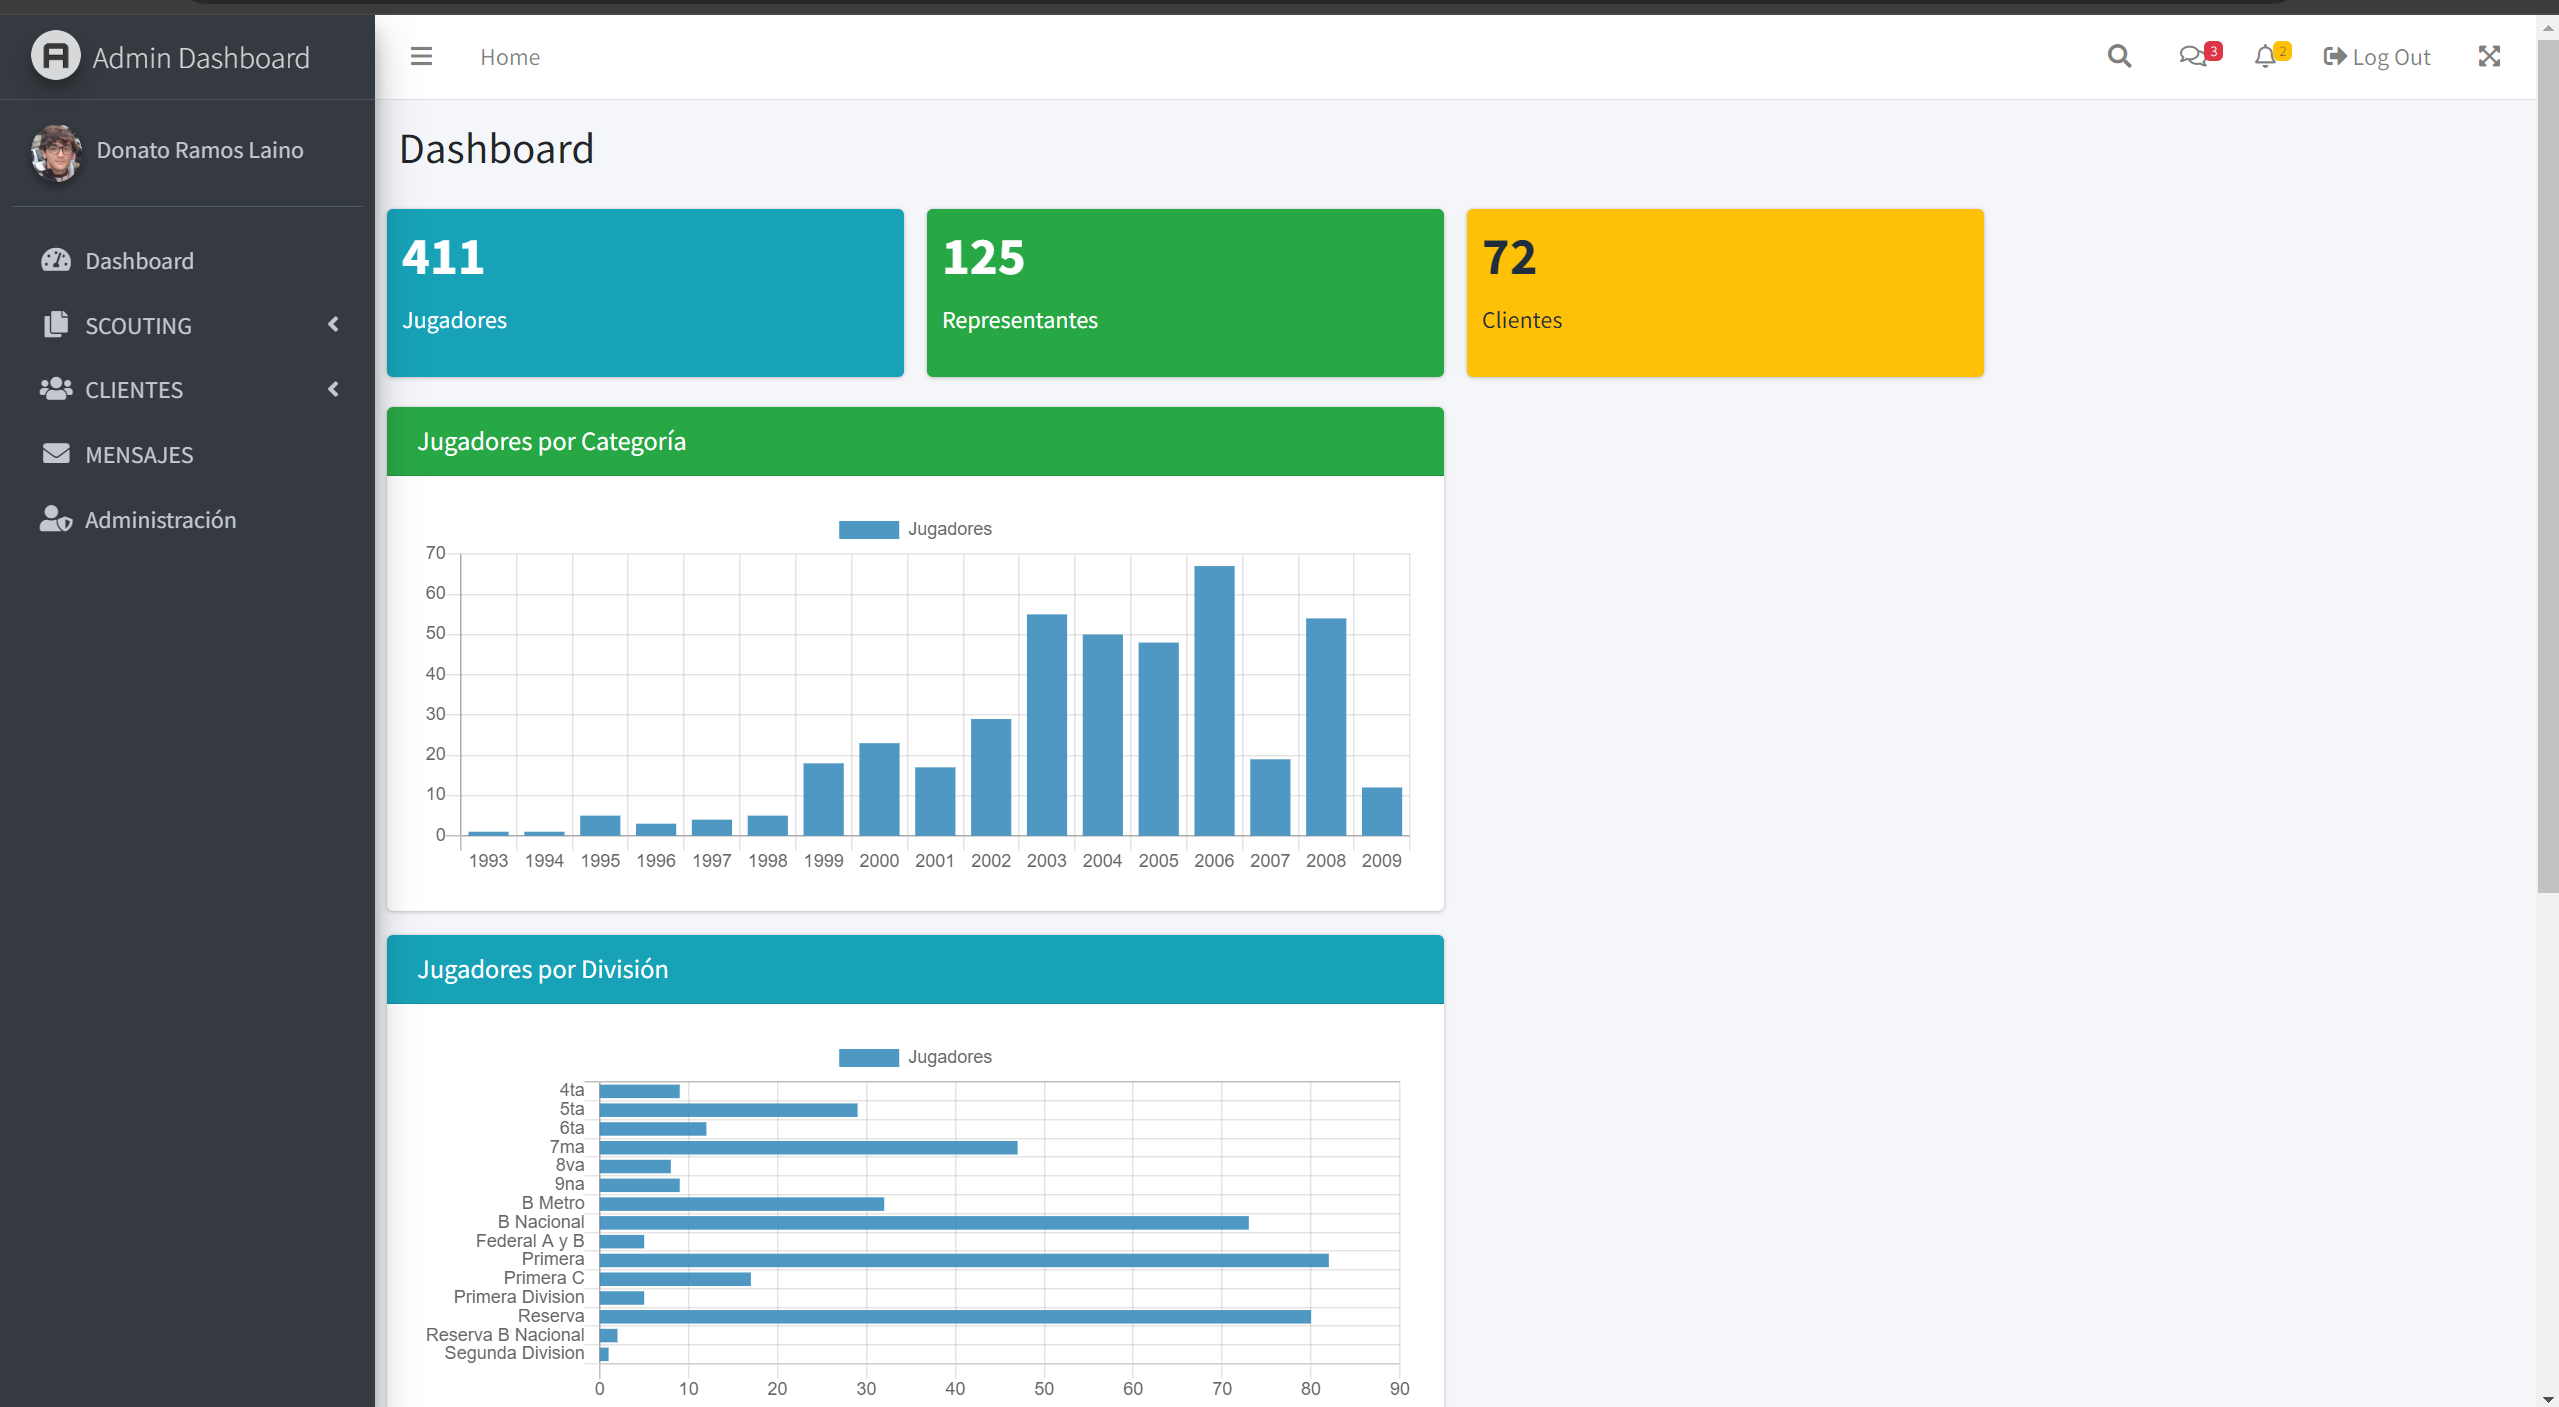Click the user avatar thumbnail
2559x1407 pixels.
(x=56, y=153)
